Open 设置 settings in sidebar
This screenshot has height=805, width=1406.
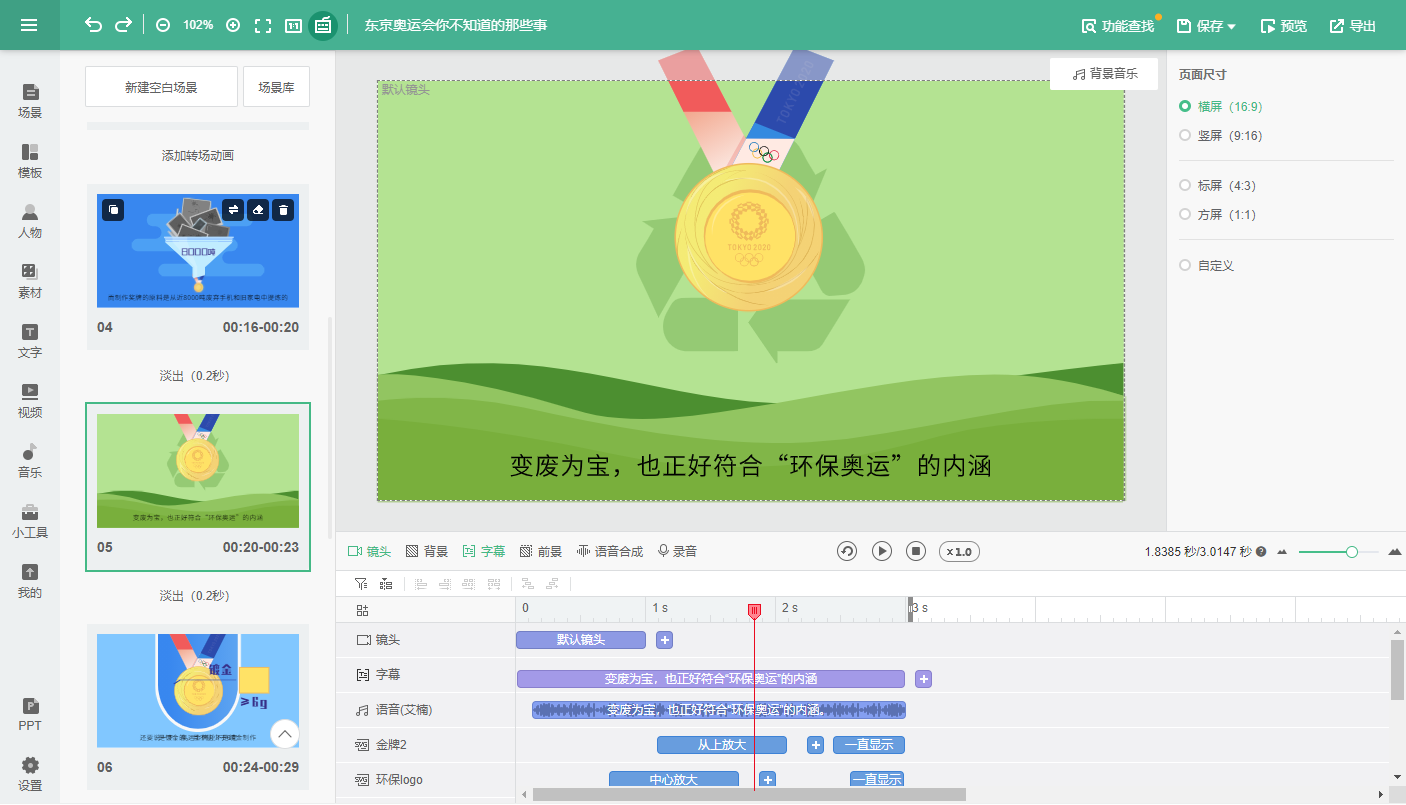pos(30,774)
